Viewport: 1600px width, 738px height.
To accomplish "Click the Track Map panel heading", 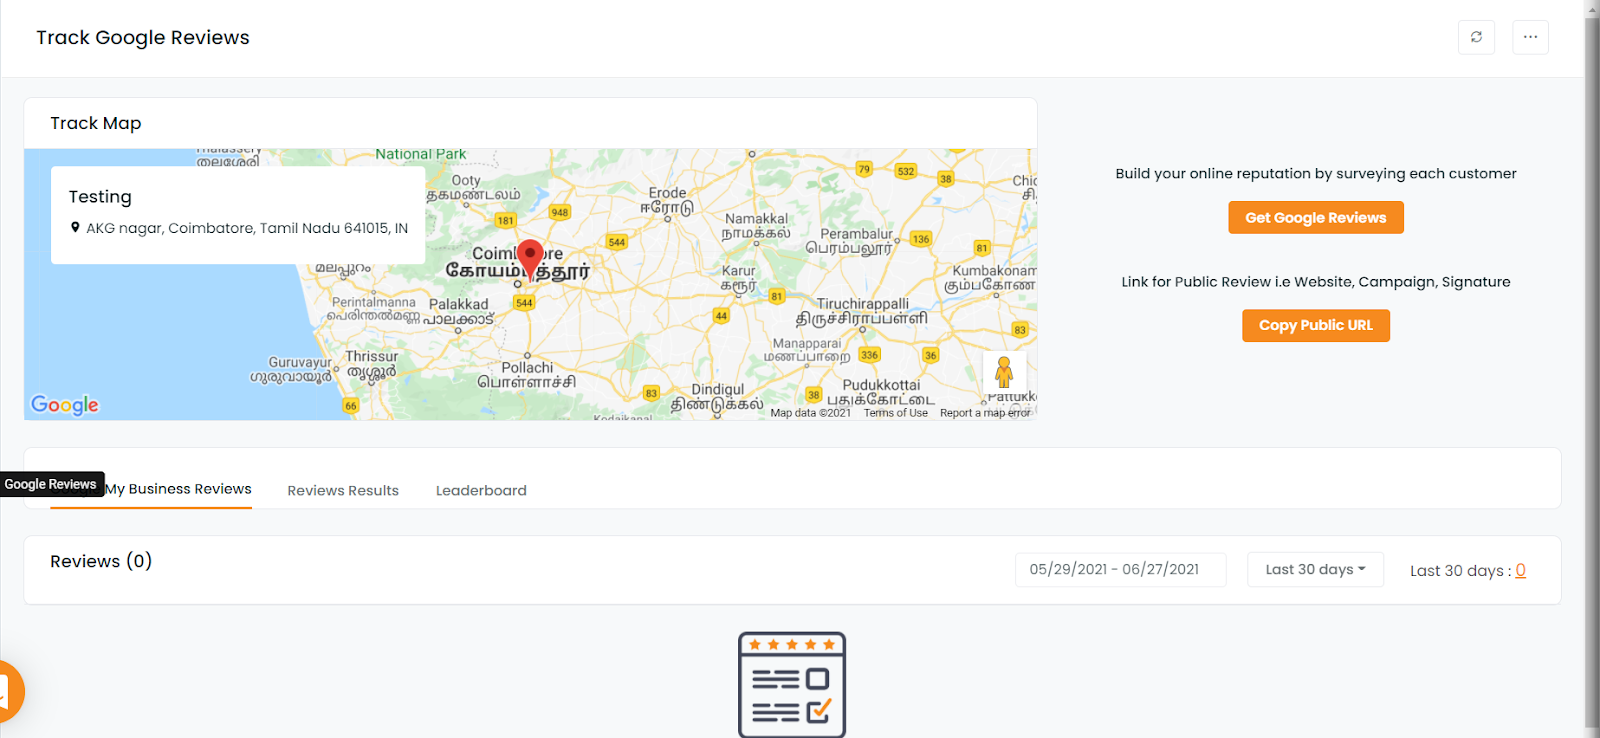I will [x=96, y=123].
